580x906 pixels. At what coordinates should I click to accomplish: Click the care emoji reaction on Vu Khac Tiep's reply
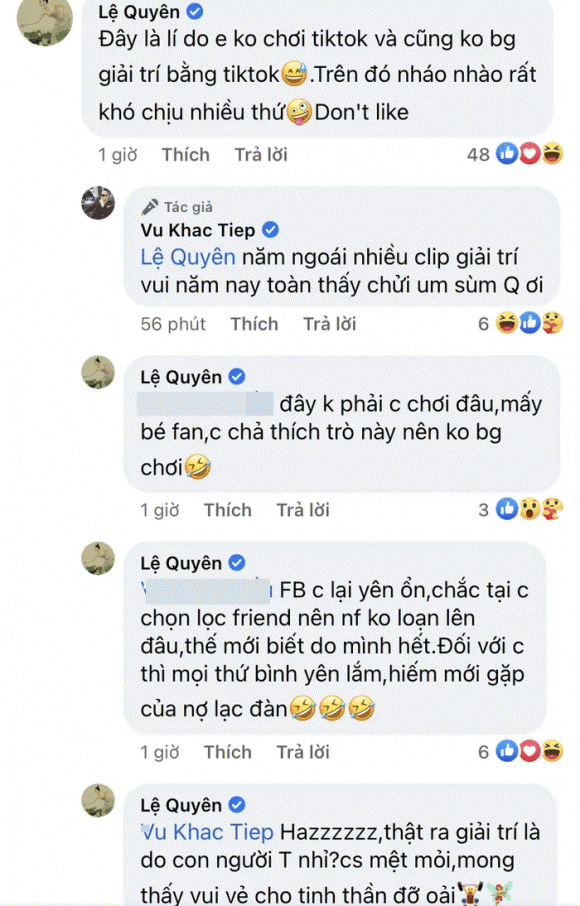(553, 322)
